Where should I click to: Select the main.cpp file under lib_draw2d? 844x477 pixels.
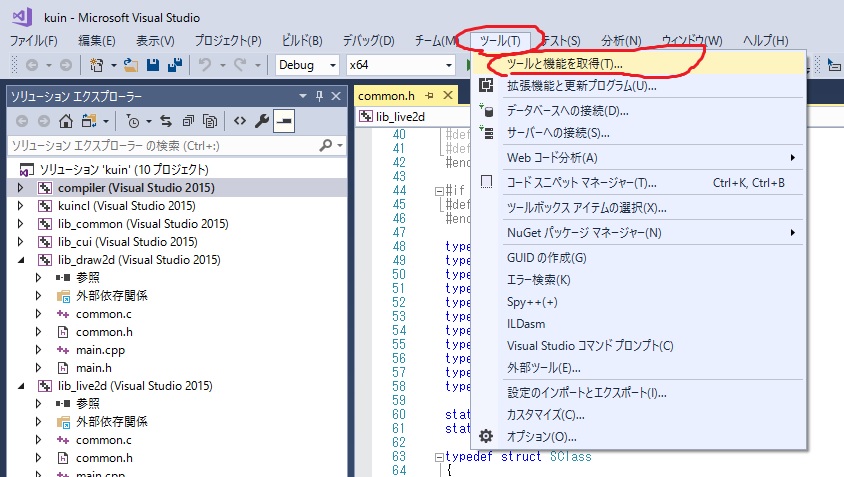click(x=100, y=350)
